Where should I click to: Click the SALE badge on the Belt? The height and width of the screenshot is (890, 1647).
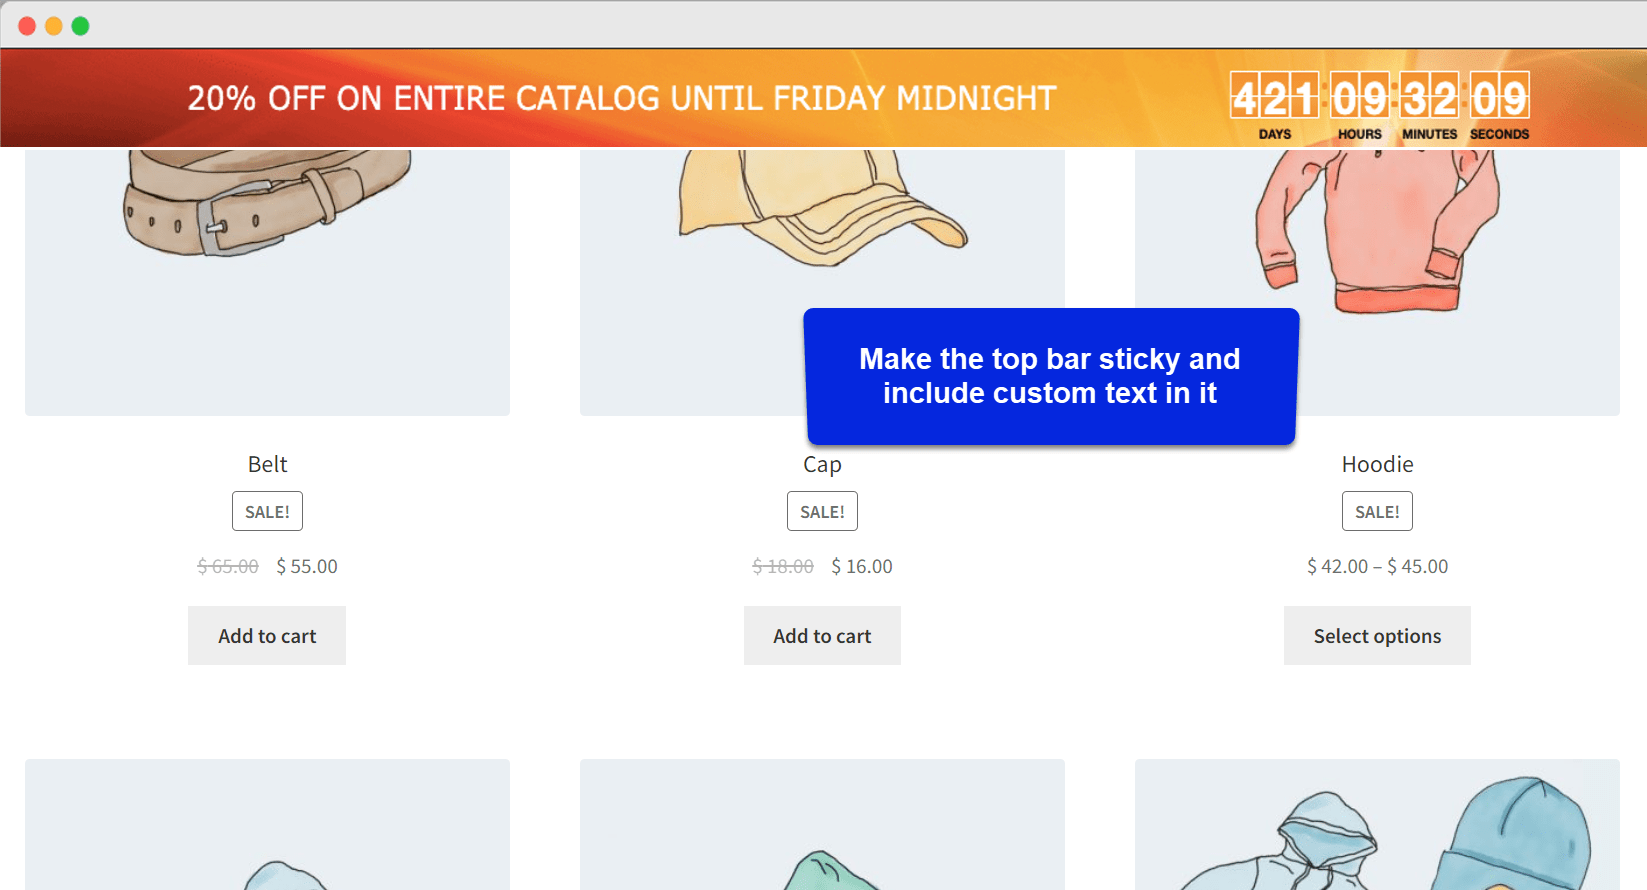pyautogui.click(x=266, y=511)
